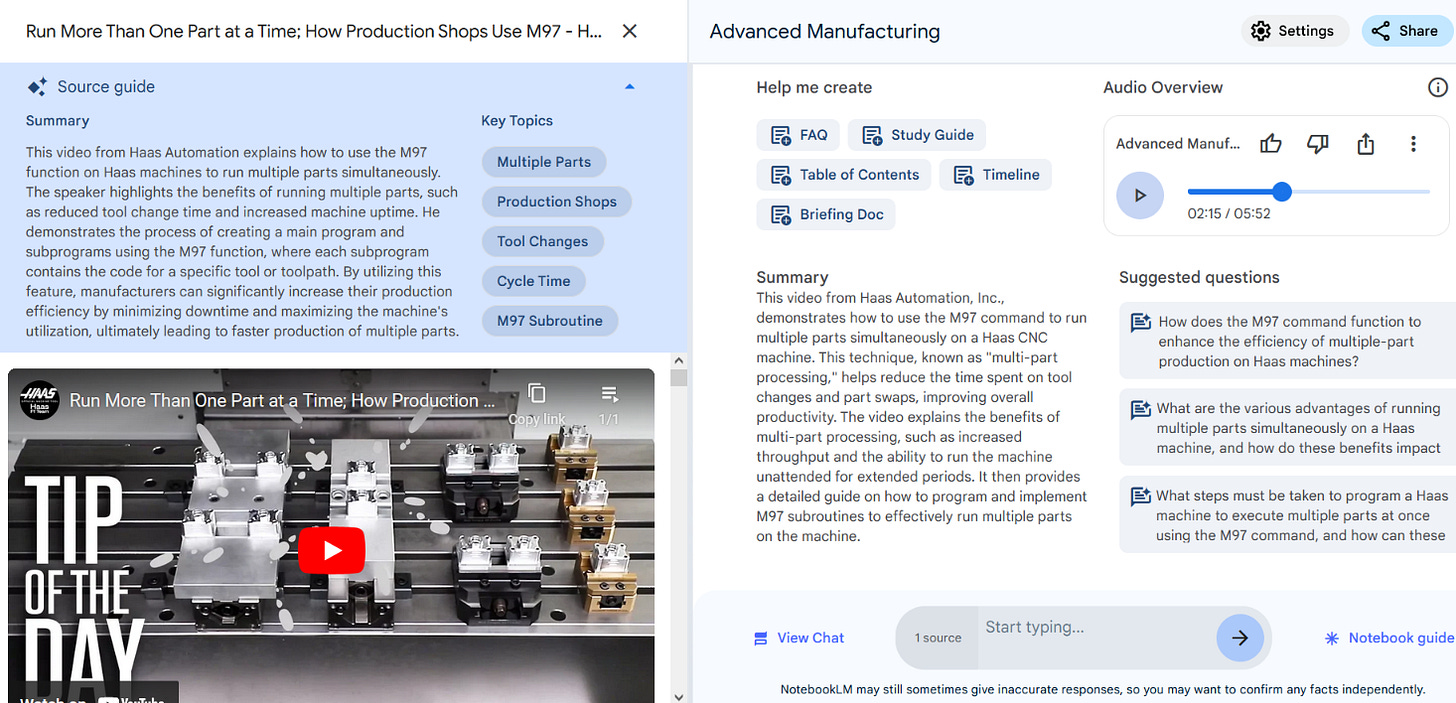Viewport: 1456px width, 703px height.
Task: Give thumbs up to audio overview
Action: click(1271, 144)
